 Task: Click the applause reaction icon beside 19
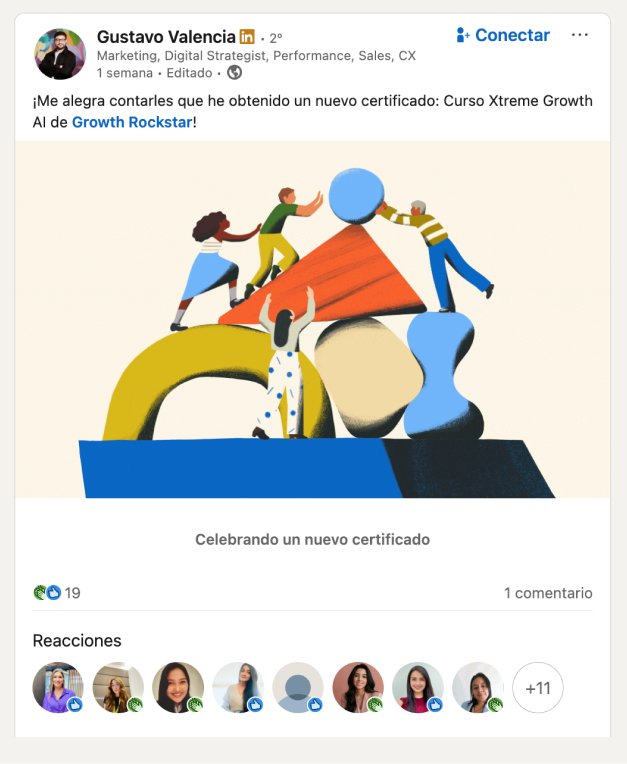(40, 592)
